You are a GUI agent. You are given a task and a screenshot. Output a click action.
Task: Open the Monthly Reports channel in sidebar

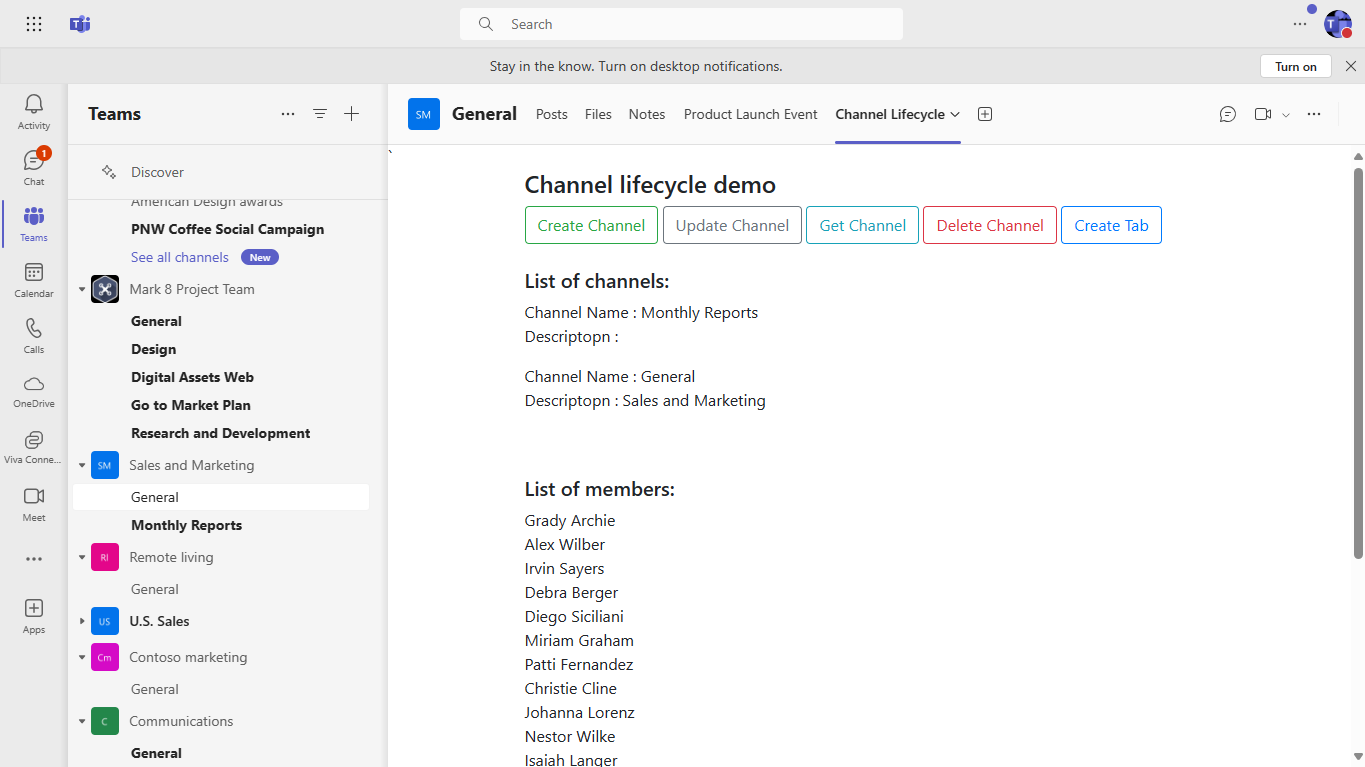point(187,525)
